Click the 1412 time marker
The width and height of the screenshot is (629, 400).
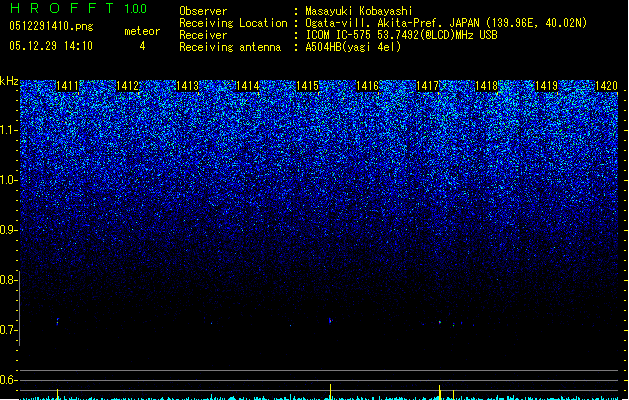(127, 86)
